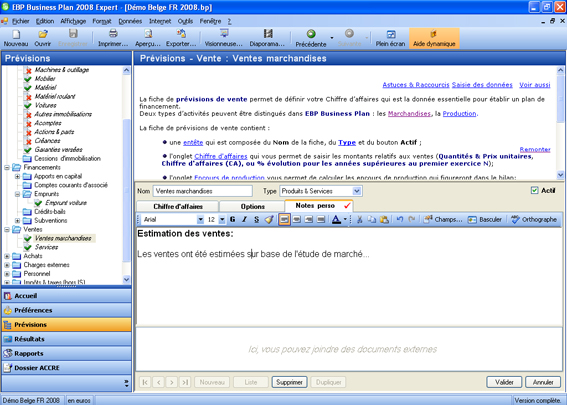The width and height of the screenshot is (567, 405).
Task: Justify the note text
Action: [321, 219]
